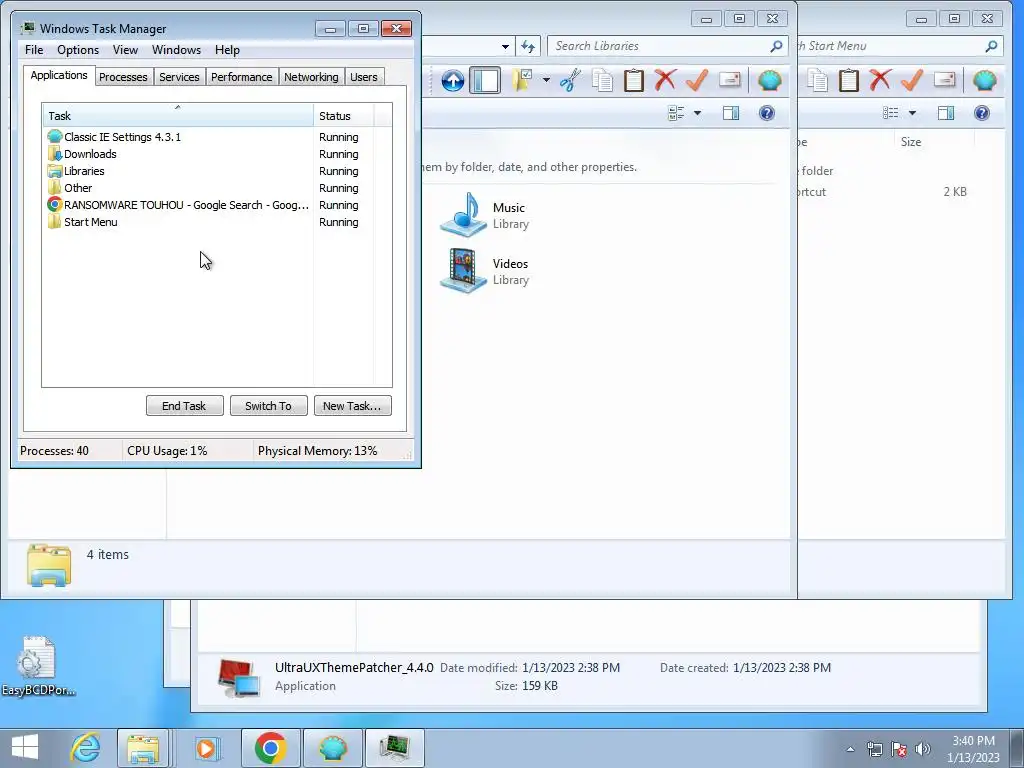Open Classic Shell settings shell icon in Libraries toolbar
The height and width of the screenshot is (768, 1024).
(x=770, y=81)
